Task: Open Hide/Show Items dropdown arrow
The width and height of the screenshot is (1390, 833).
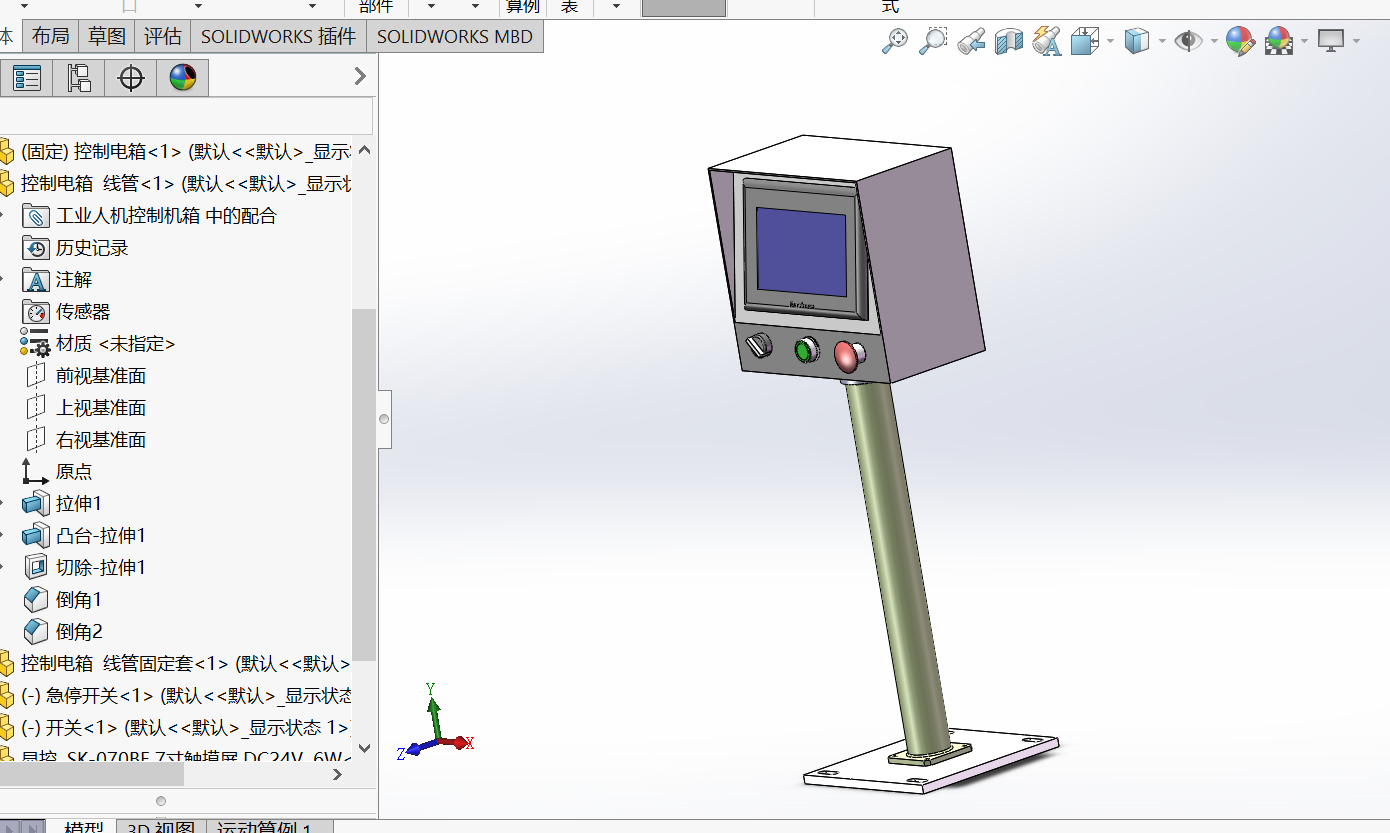Action: pyautogui.click(x=1213, y=42)
